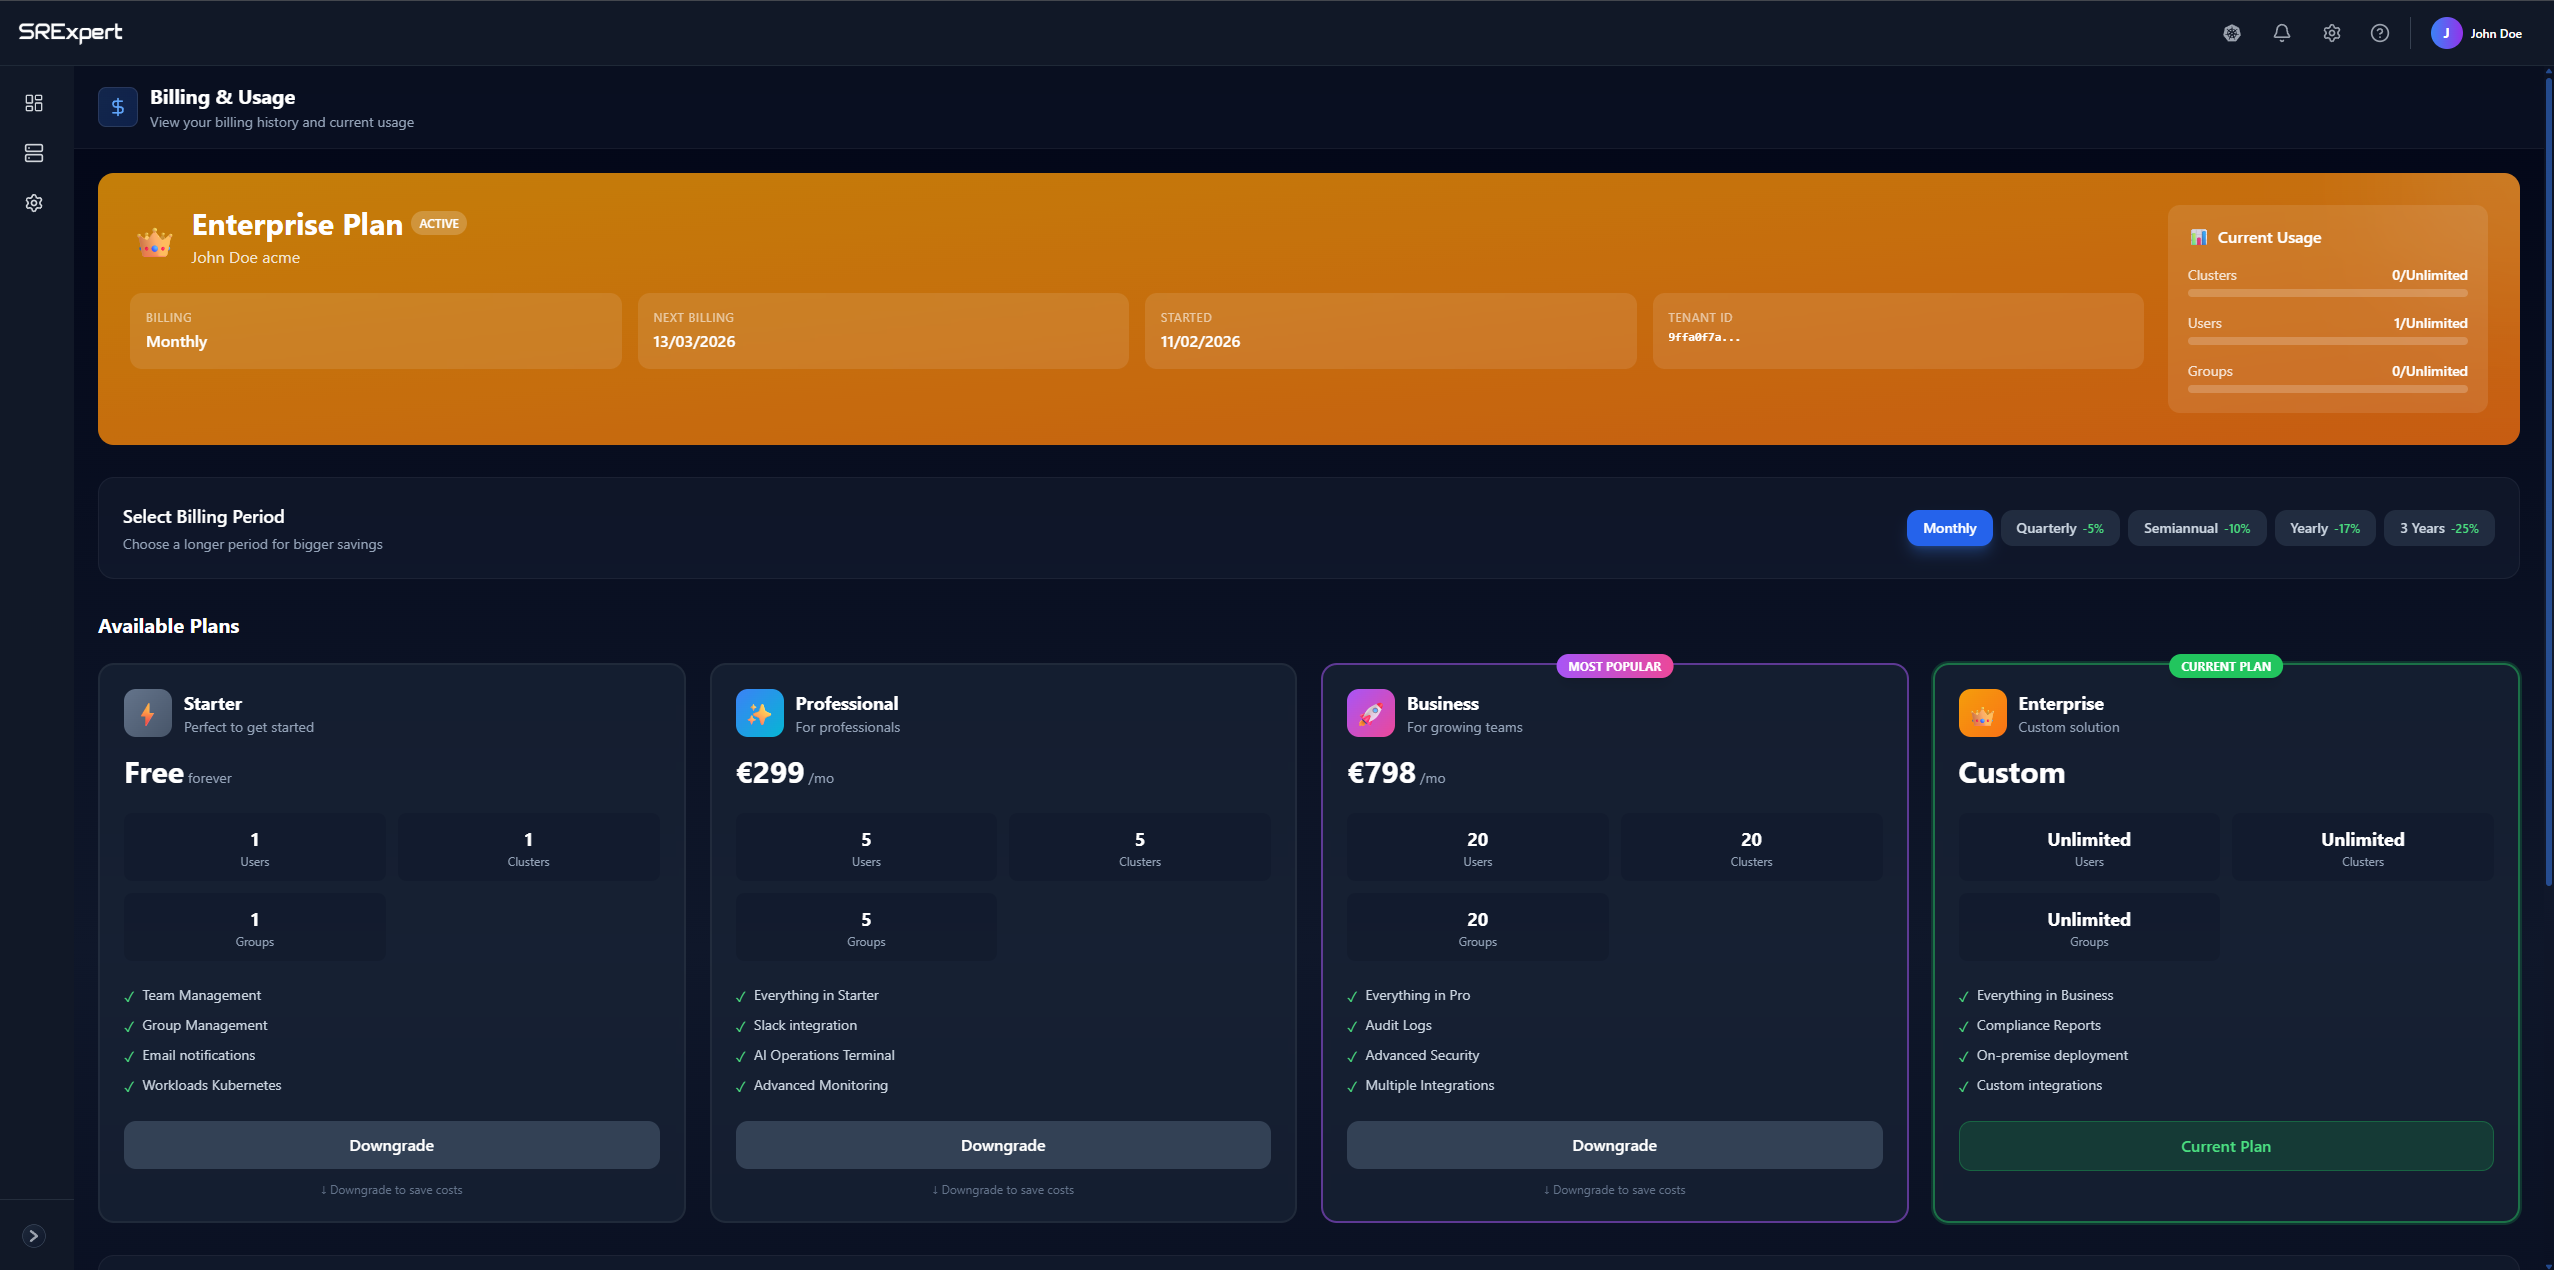
Task: Click the Billing & Usage dollar icon
Action: [x=118, y=107]
